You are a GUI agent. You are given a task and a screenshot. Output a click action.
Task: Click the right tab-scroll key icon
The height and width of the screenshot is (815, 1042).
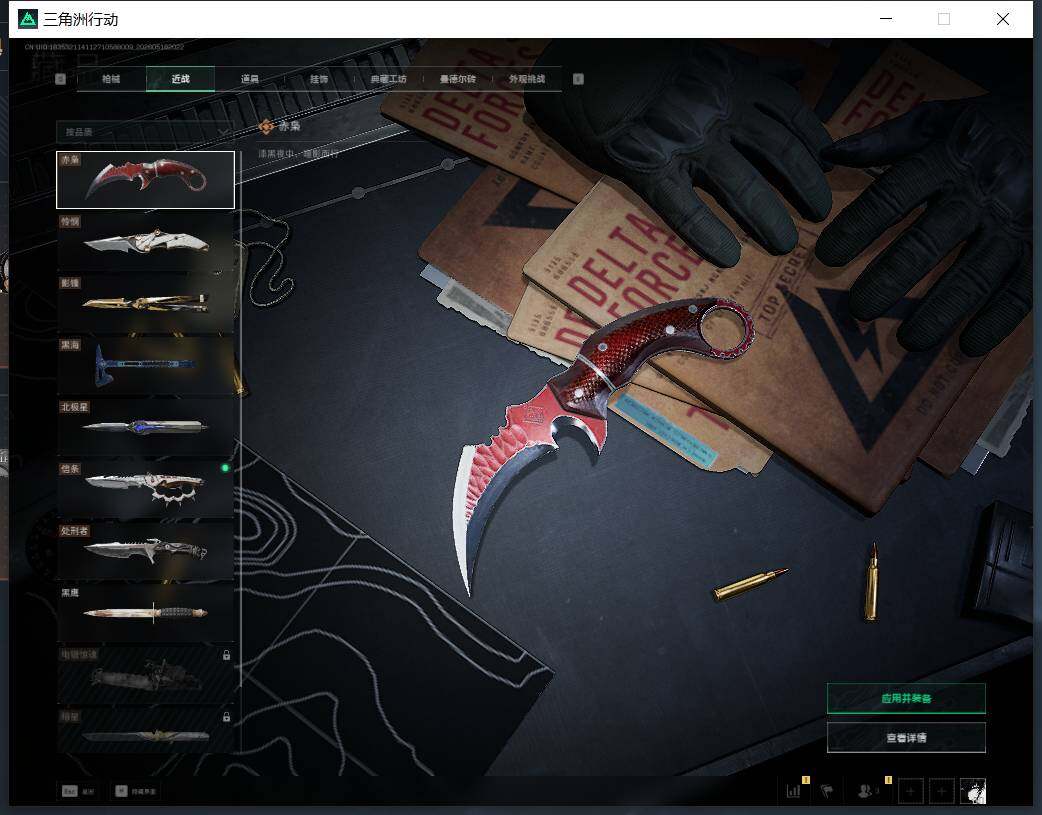coord(578,79)
